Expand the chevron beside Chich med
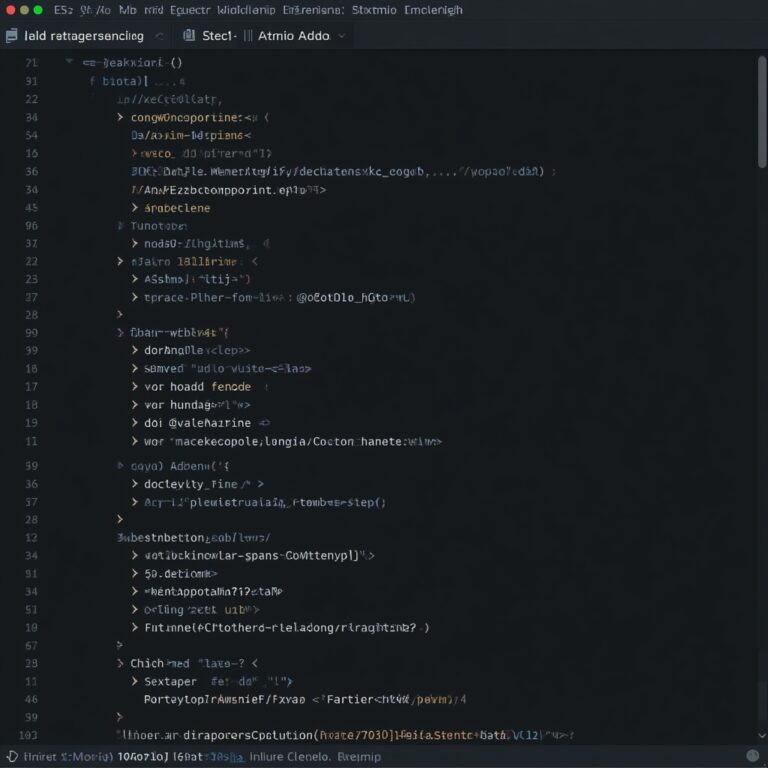Viewport: 768px width, 768px height. (x=121, y=663)
